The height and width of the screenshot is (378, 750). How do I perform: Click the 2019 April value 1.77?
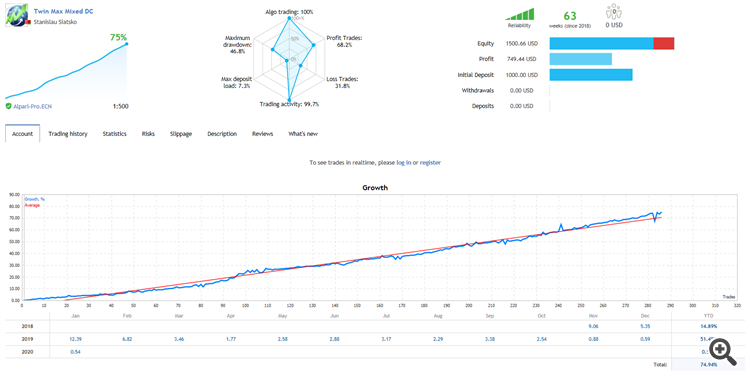click(231, 339)
